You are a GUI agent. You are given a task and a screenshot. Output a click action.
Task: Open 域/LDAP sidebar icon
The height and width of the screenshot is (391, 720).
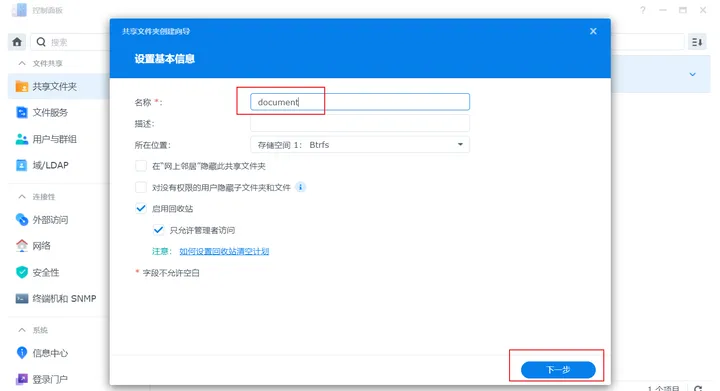pyautogui.click(x=22, y=165)
